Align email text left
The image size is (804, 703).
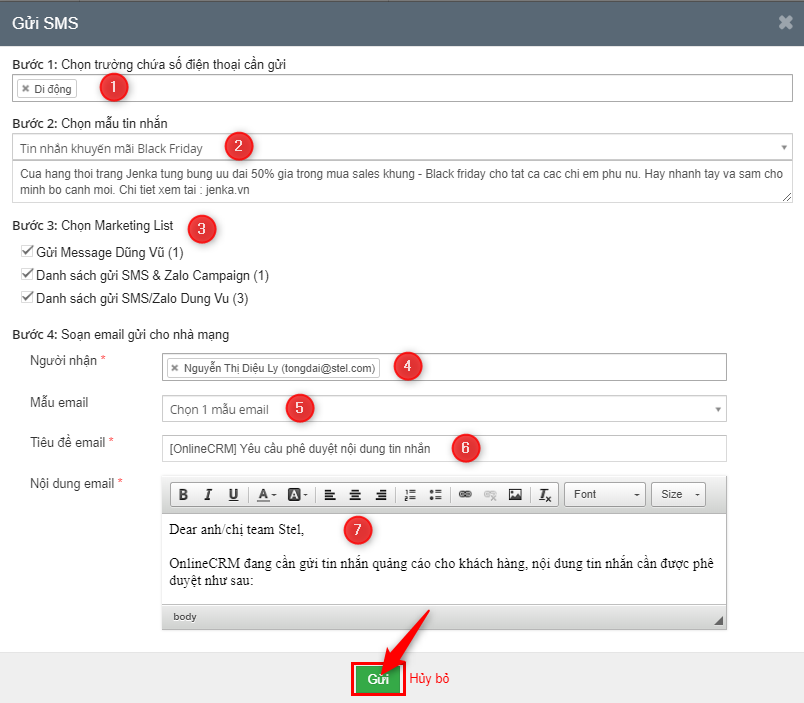(330, 495)
